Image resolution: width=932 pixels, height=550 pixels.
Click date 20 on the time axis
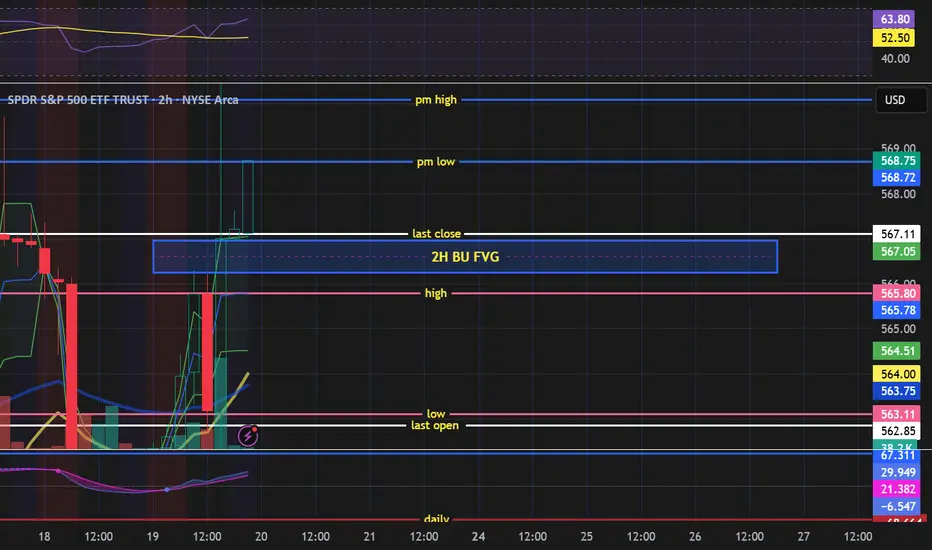[x=261, y=536]
